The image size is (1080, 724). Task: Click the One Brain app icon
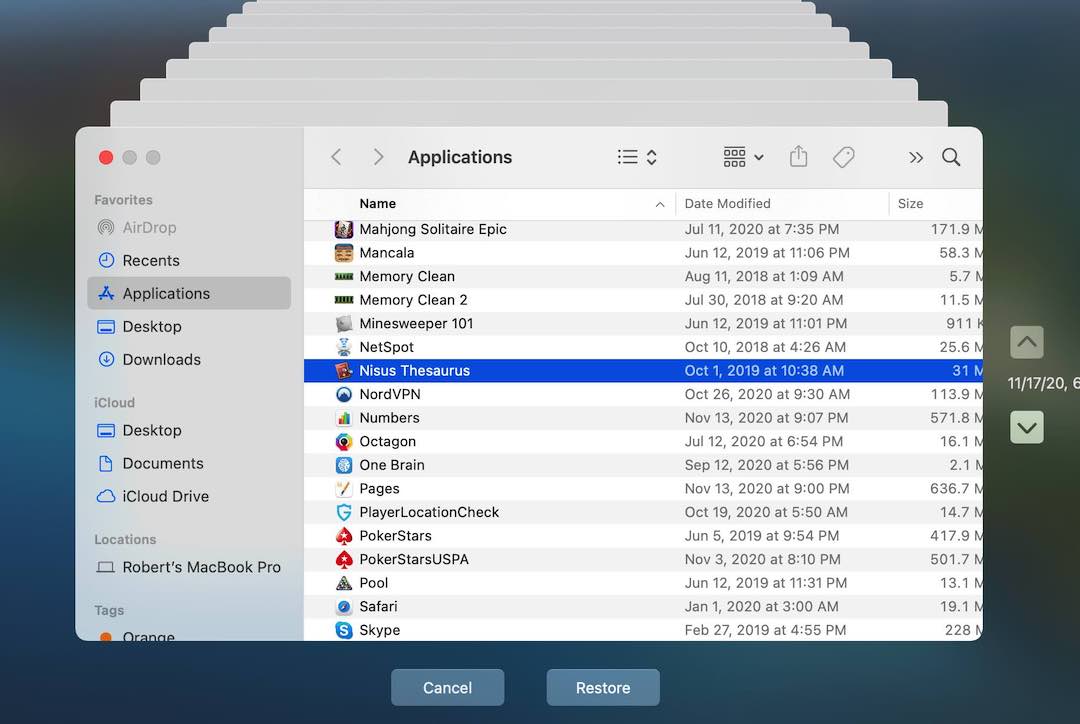[344, 465]
